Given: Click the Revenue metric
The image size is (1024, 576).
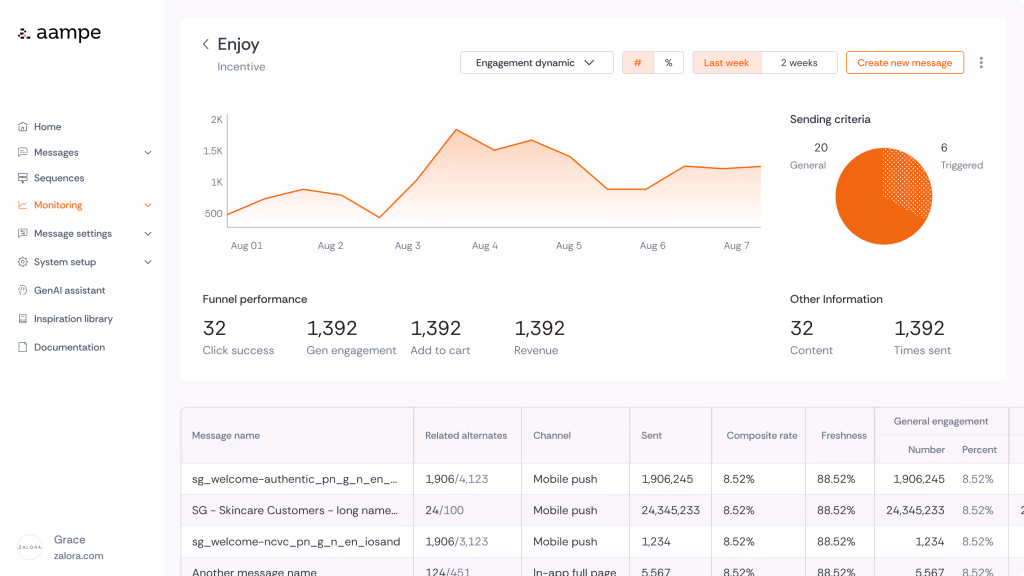Looking at the screenshot, I should [539, 338].
